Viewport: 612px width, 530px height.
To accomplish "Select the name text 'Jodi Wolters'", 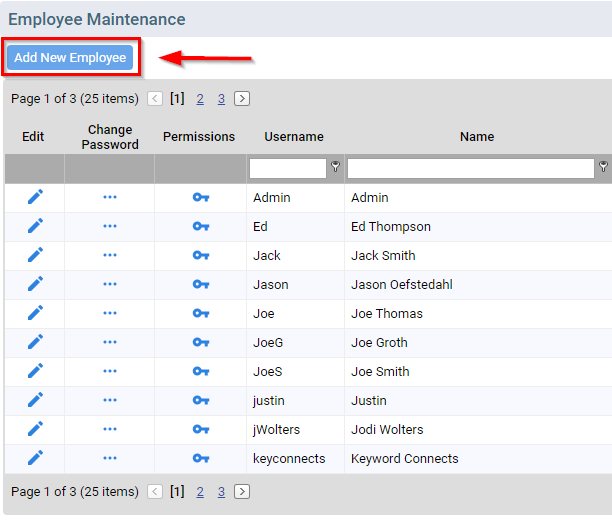I will click(x=387, y=429).
